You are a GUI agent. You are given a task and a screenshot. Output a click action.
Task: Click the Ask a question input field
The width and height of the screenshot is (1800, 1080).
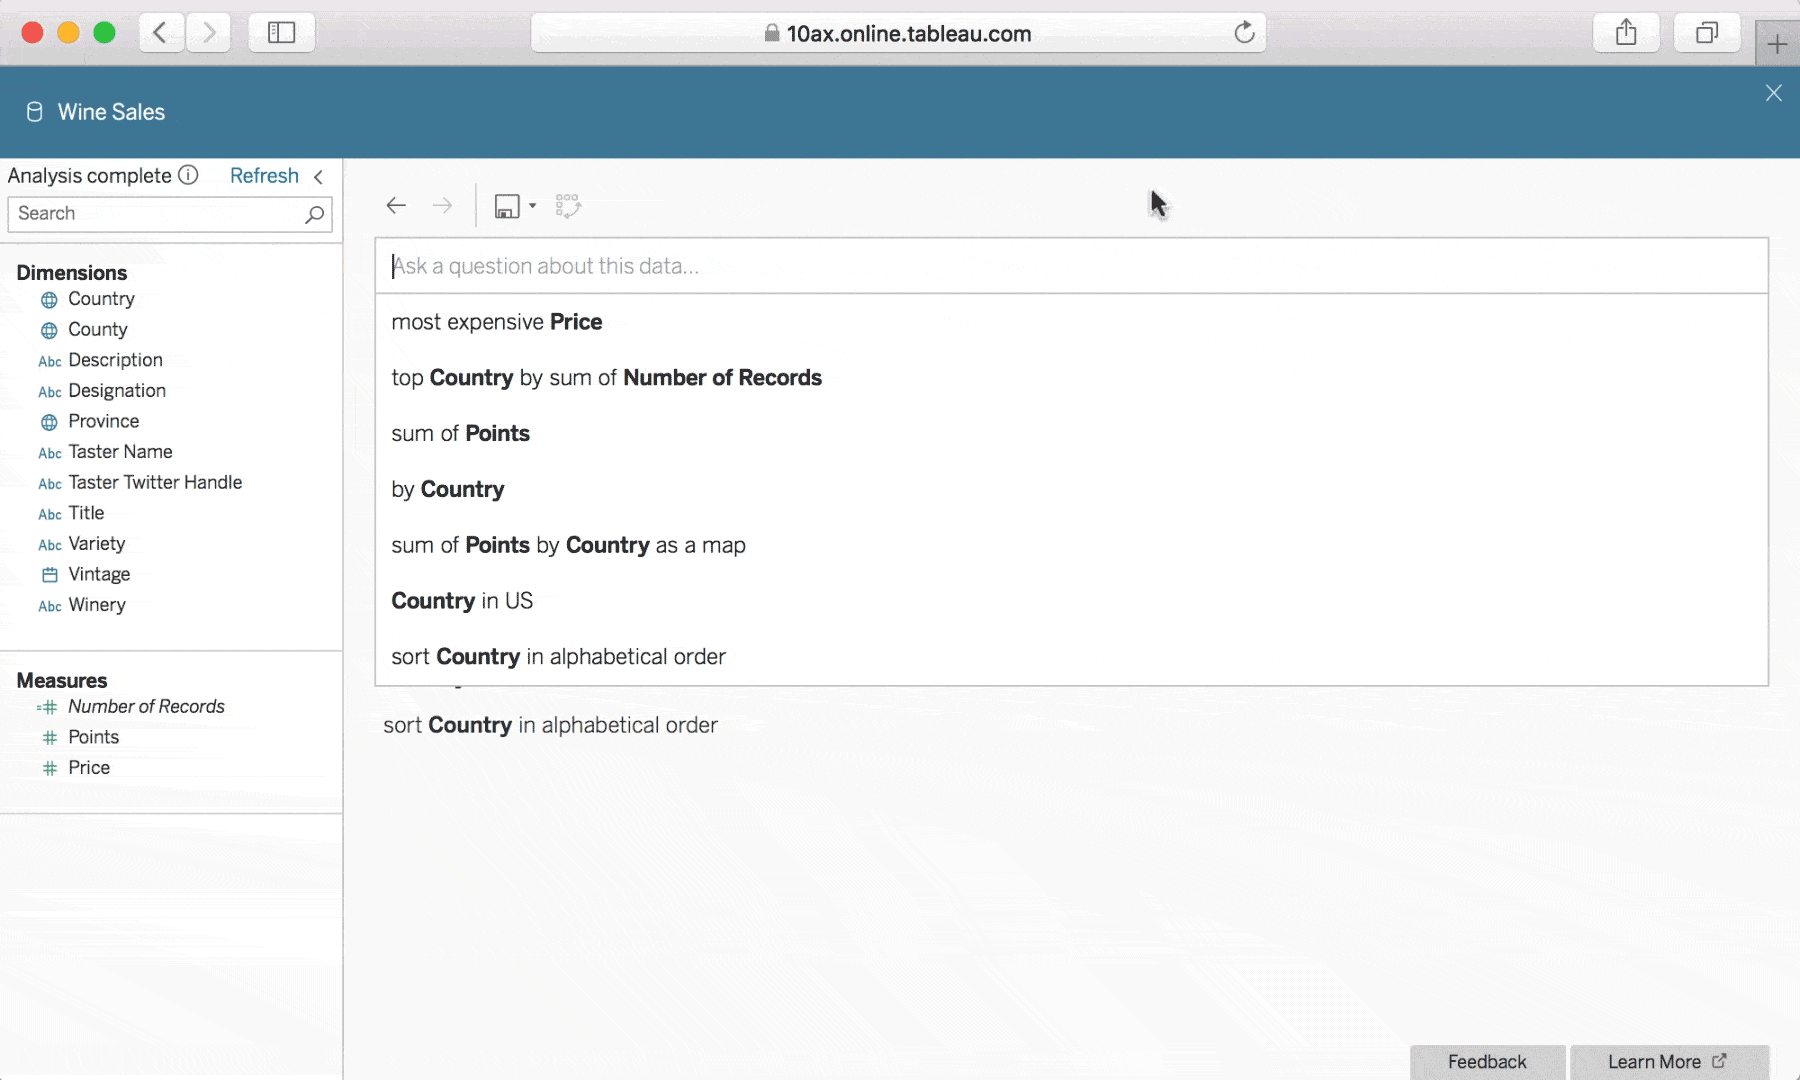click(1071, 266)
